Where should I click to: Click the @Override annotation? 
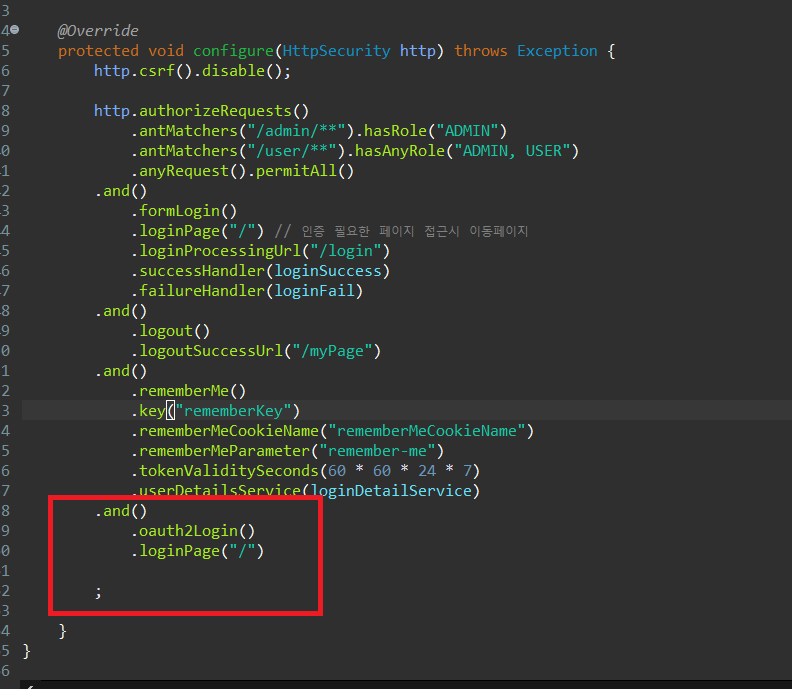click(97, 31)
